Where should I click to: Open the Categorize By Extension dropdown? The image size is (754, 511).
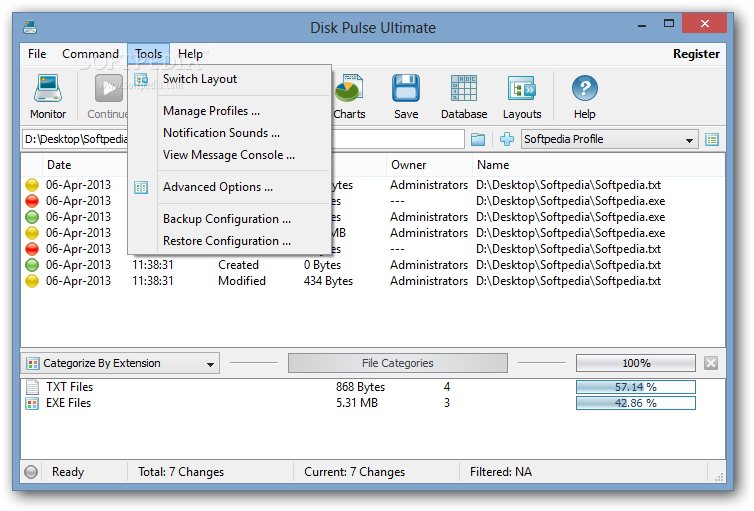tap(120, 363)
